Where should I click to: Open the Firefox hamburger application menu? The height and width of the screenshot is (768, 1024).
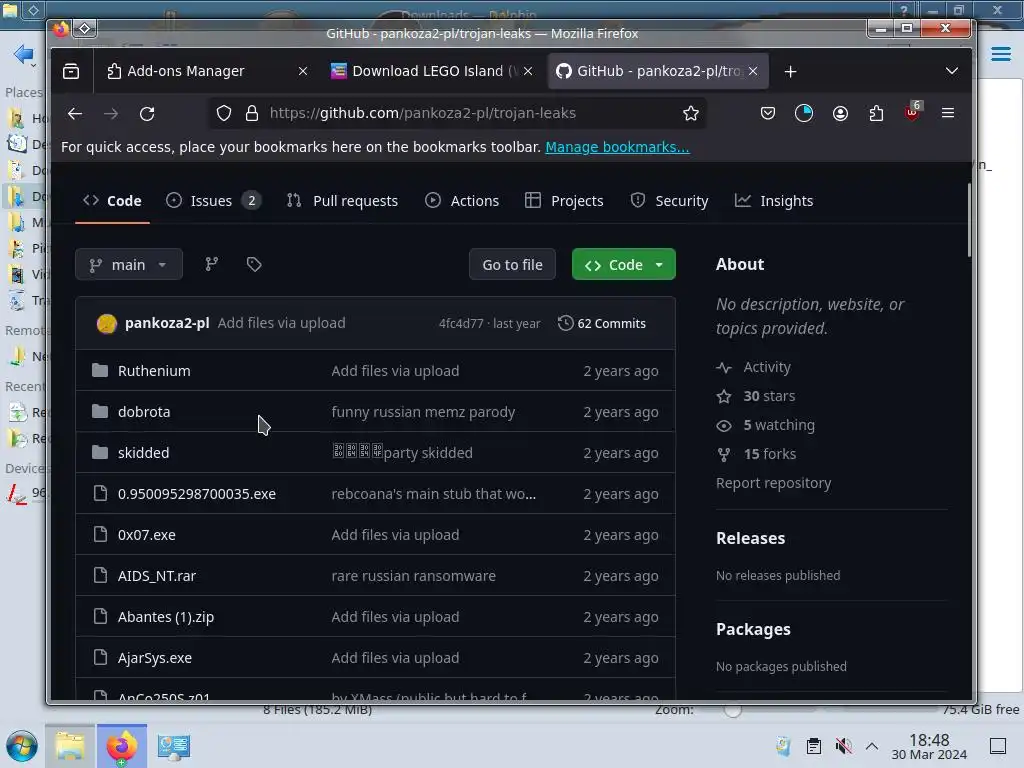coord(948,113)
